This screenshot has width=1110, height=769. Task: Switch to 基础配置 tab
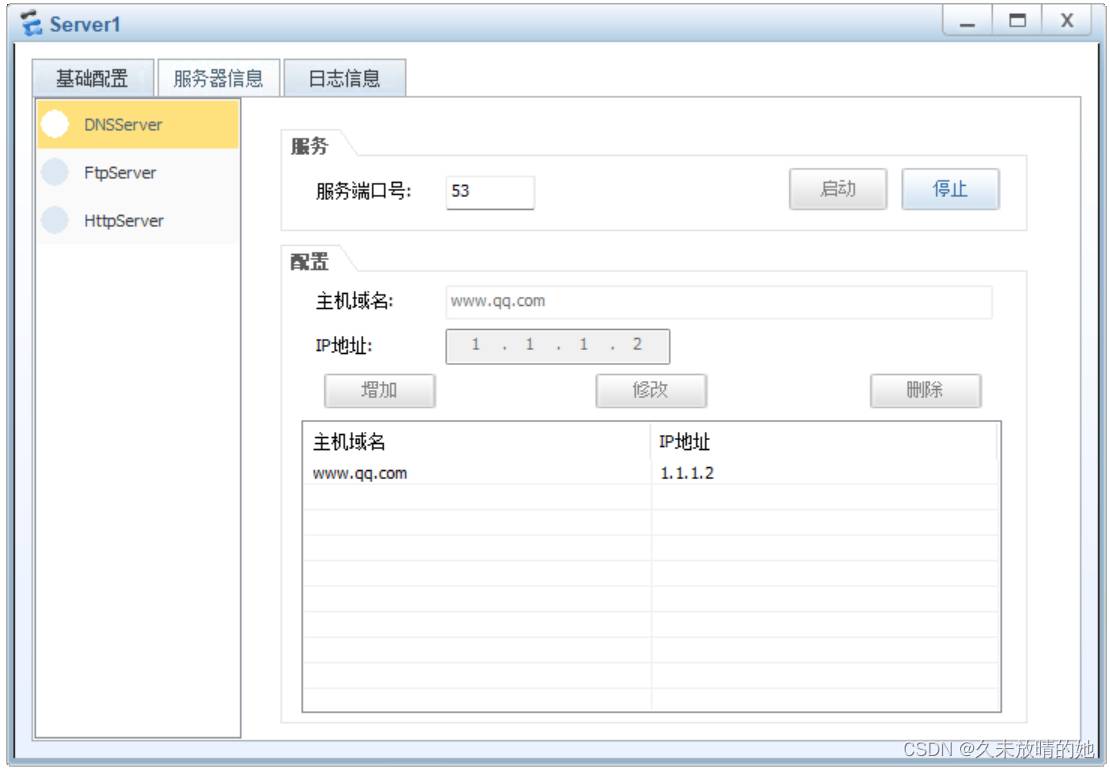click(93, 78)
